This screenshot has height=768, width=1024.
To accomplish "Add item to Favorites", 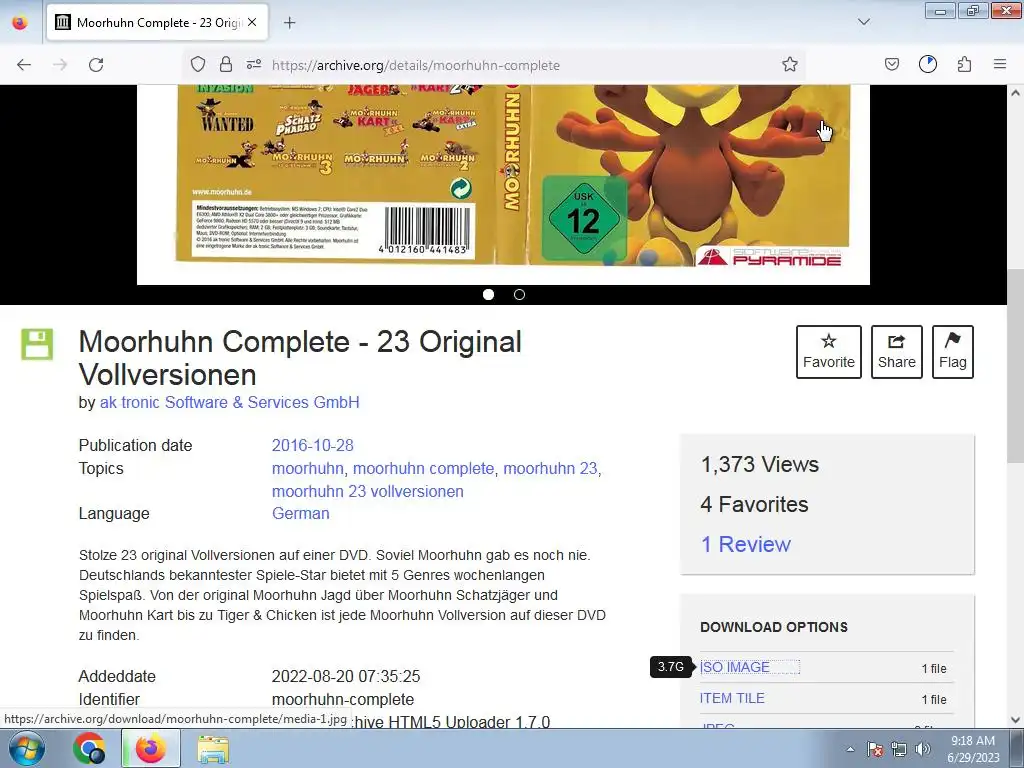I will [828, 352].
